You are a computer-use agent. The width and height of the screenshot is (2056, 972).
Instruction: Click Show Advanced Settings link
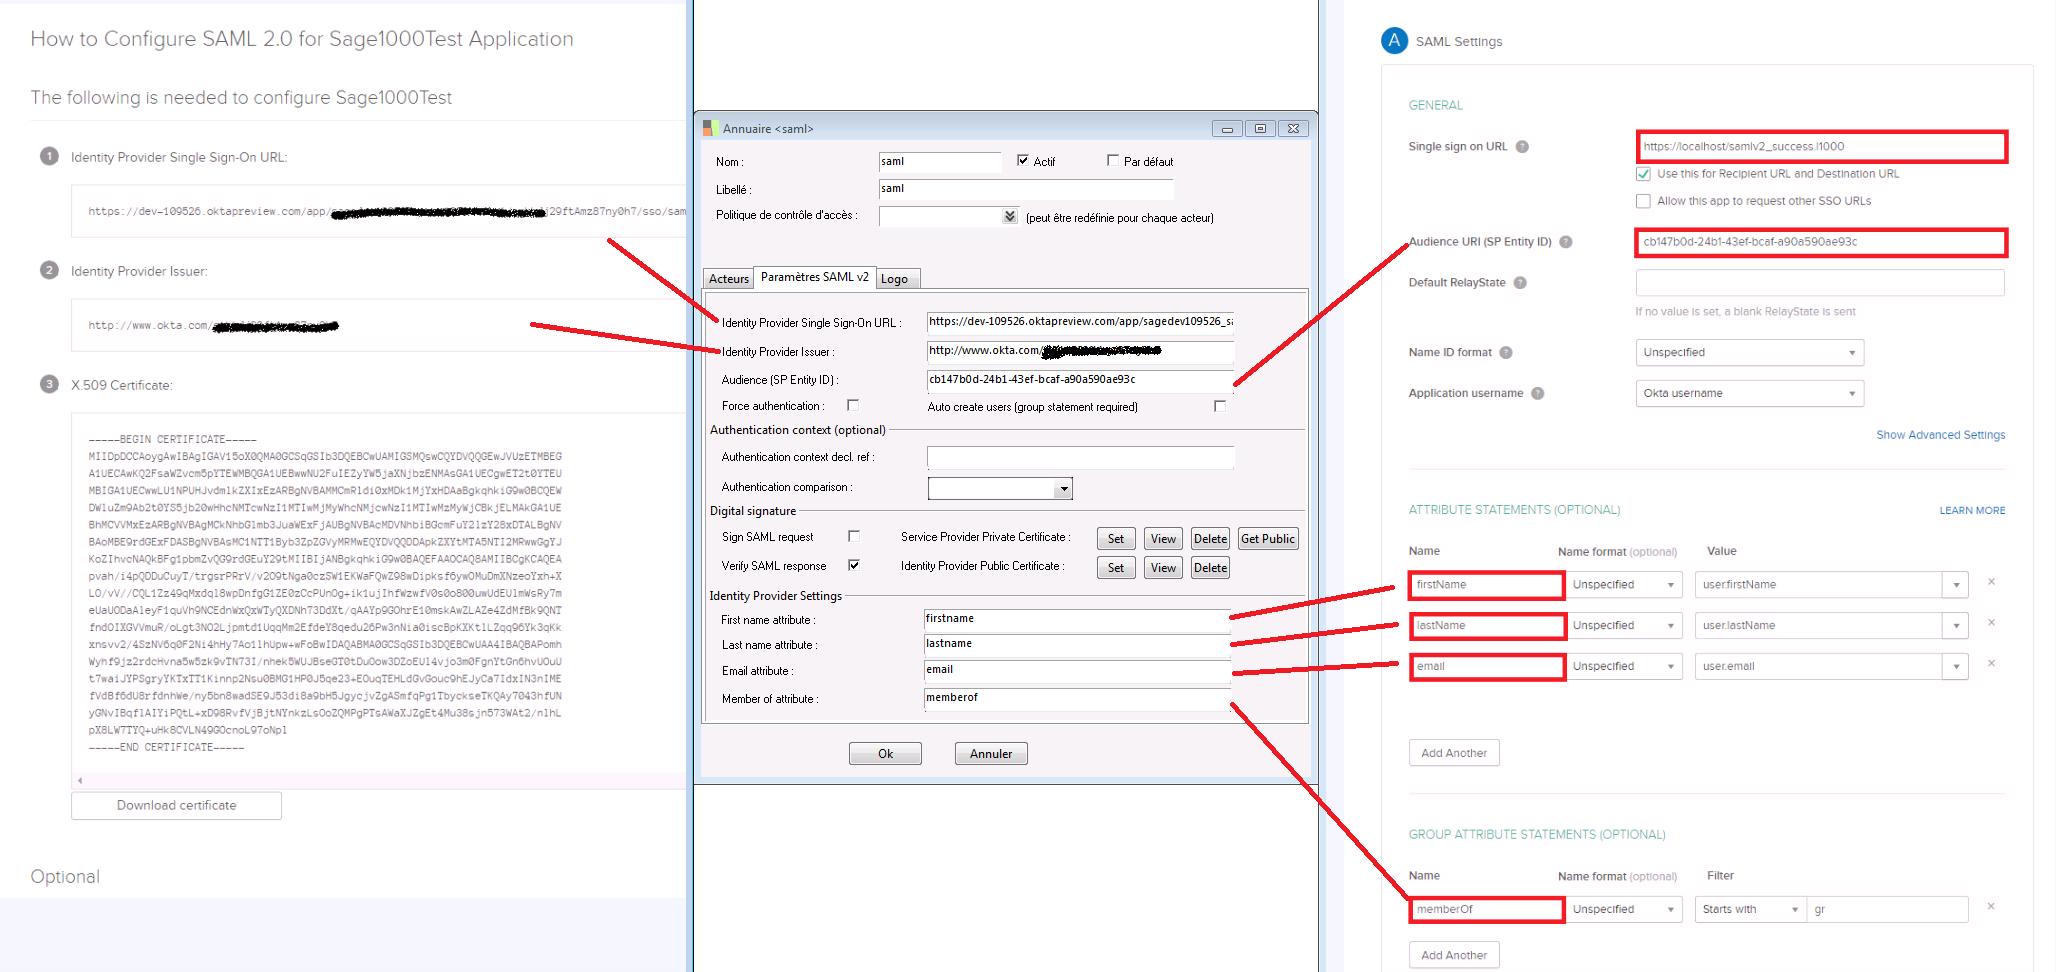click(1940, 435)
